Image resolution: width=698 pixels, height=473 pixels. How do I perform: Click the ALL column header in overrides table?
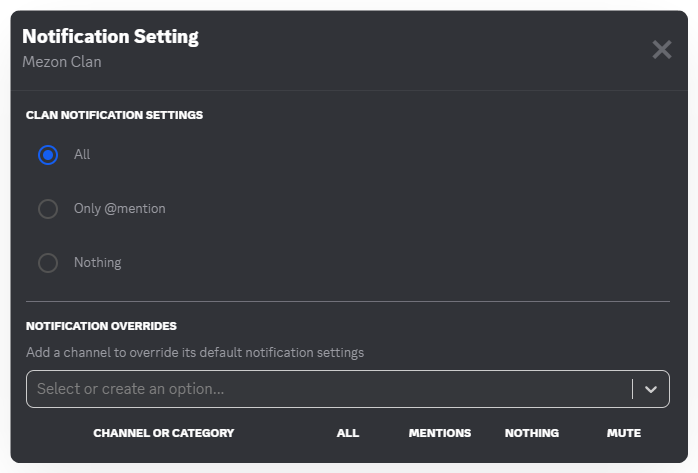coord(348,433)
